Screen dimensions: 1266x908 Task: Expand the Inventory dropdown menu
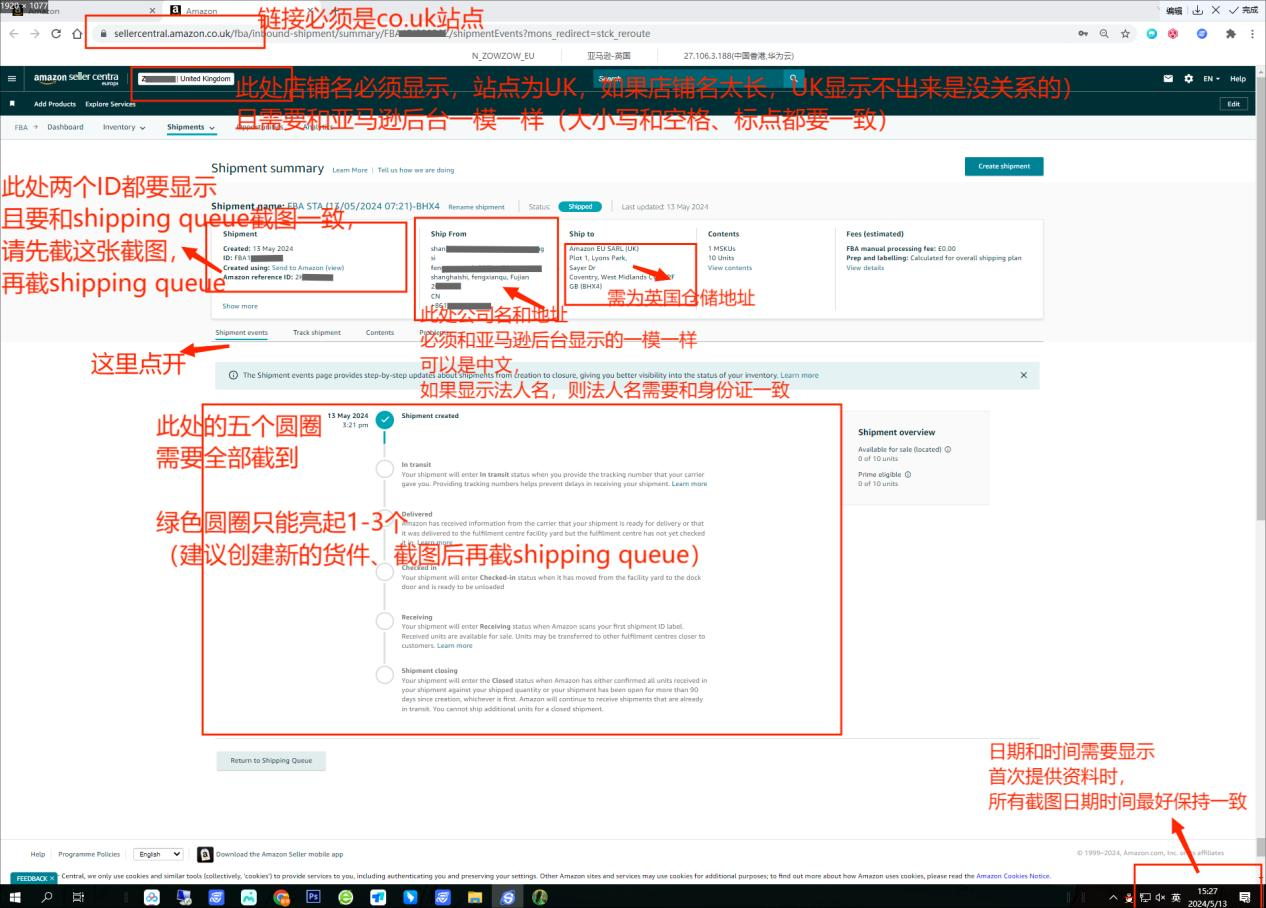[x=124, y=127]
